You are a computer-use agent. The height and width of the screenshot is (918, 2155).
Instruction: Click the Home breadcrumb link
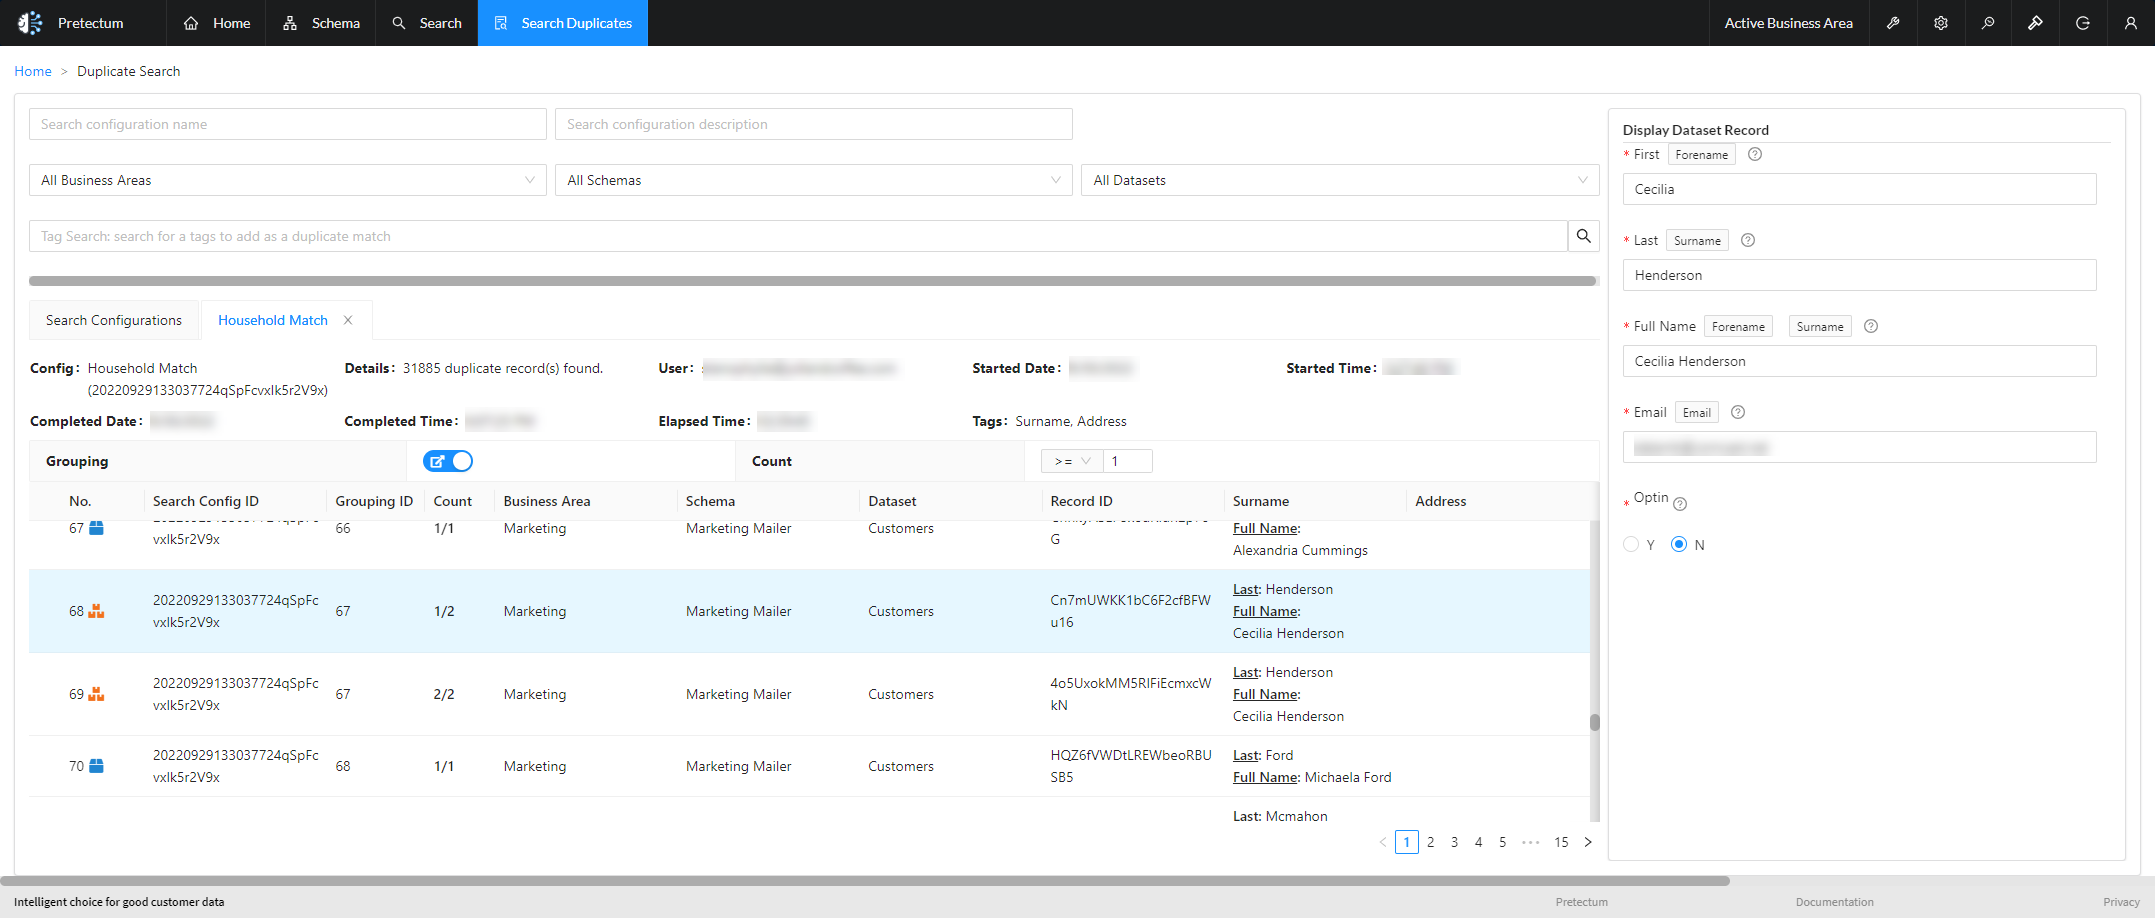pos(33,71)
